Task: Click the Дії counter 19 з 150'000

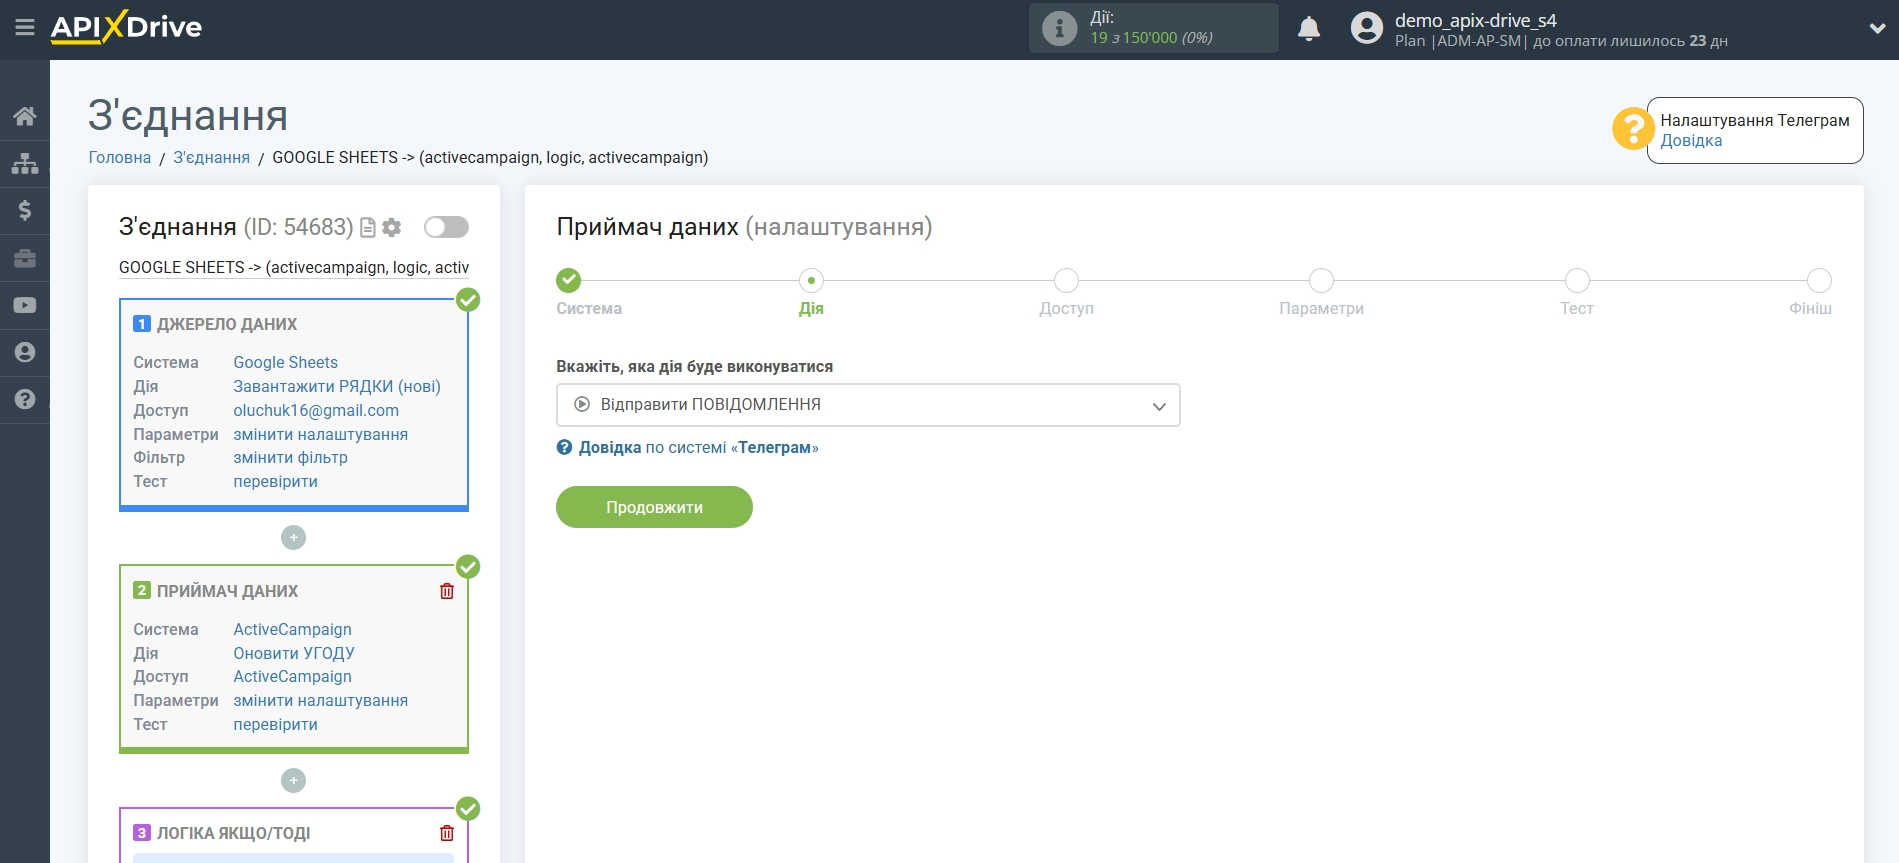Action: tap(1151, 38)
